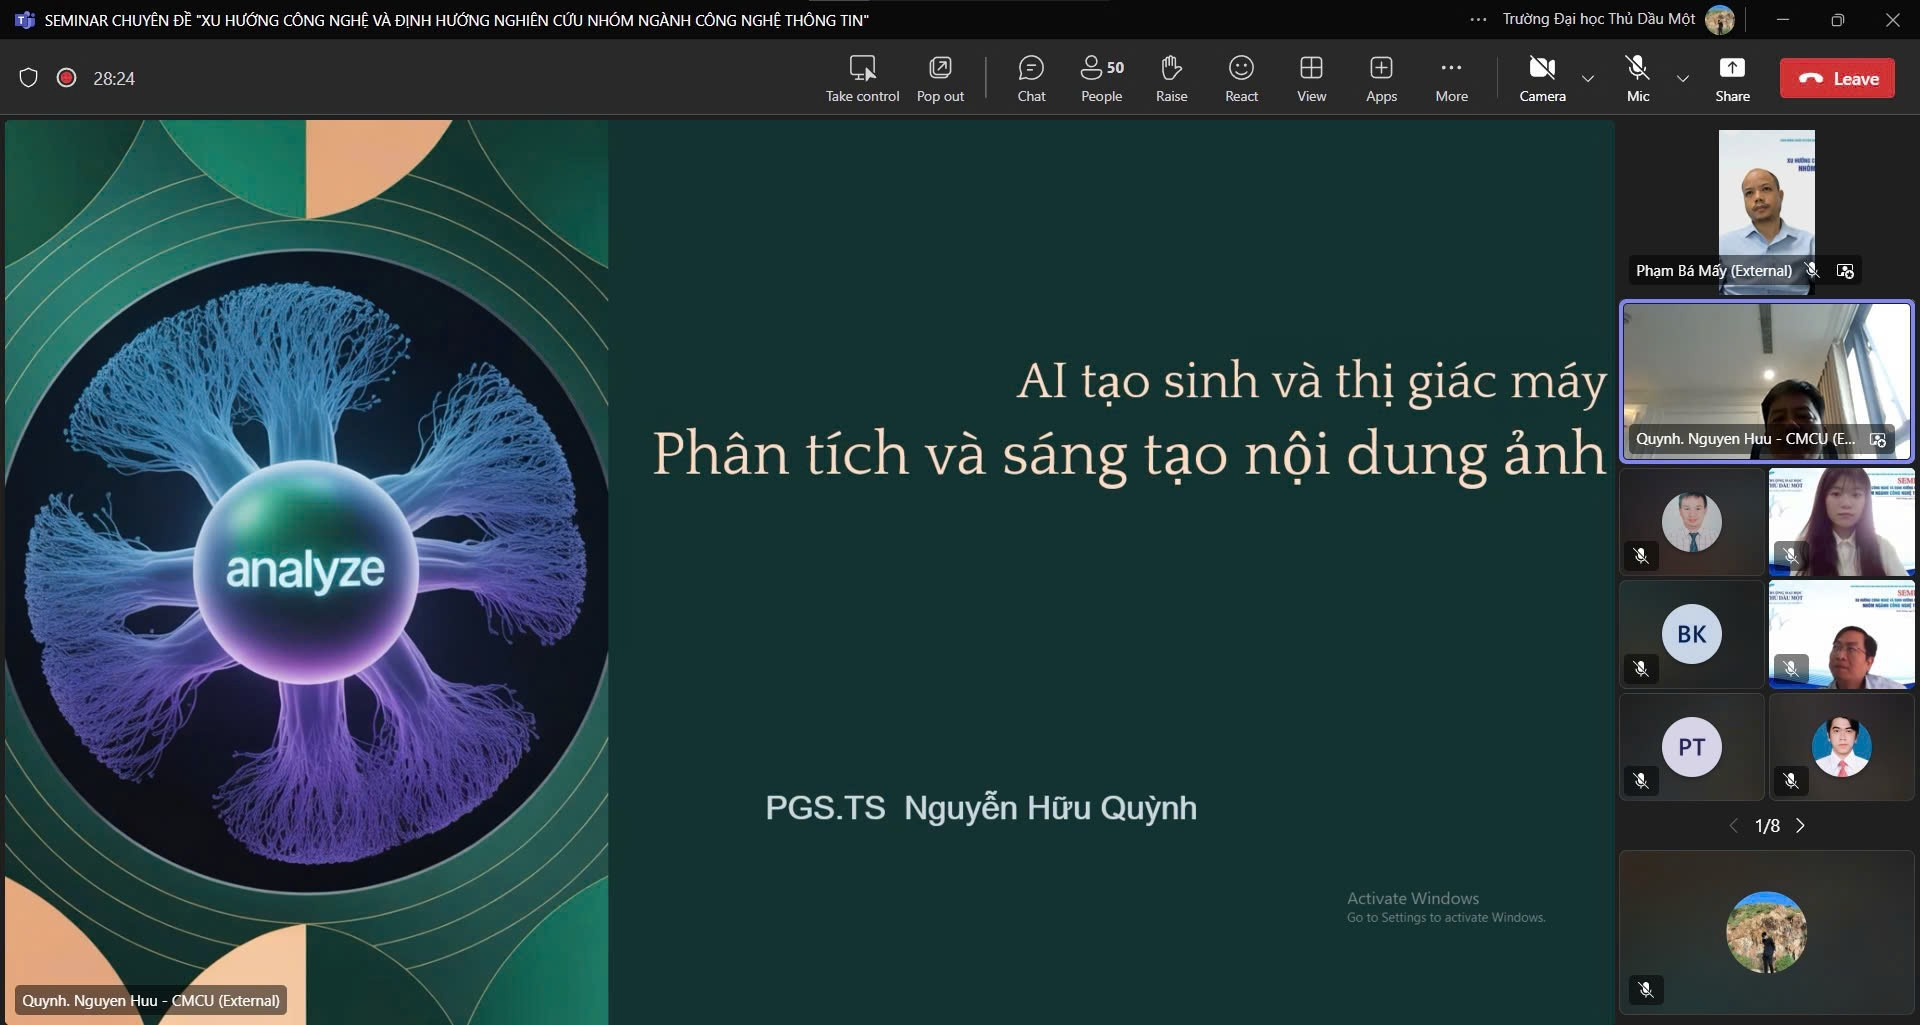Expand Mic options dropdown arrow
Screen dimensions: 1920x1025
[1683, 79]
